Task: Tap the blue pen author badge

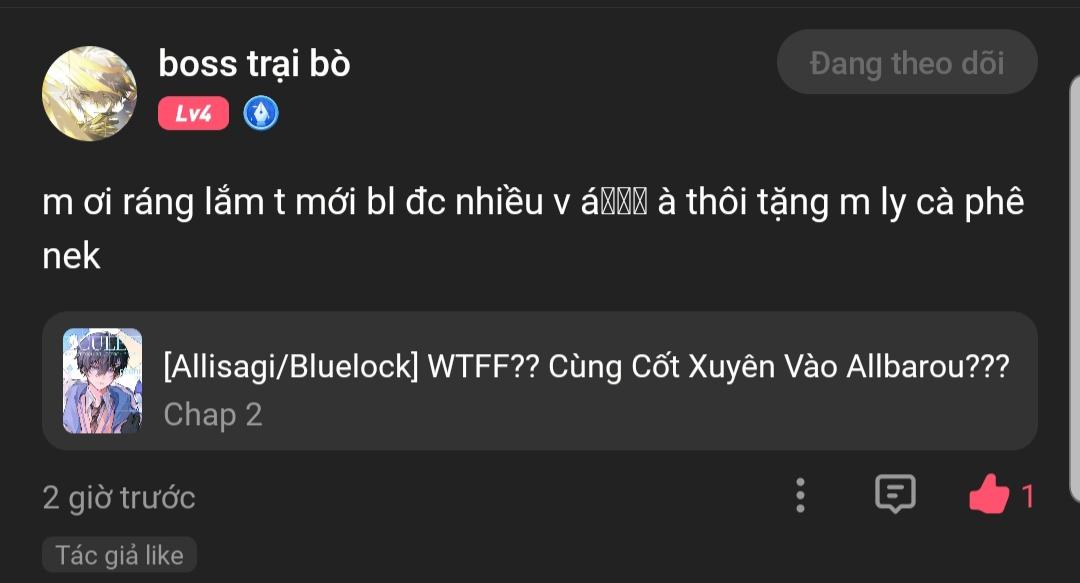Action: coord(261,113)
